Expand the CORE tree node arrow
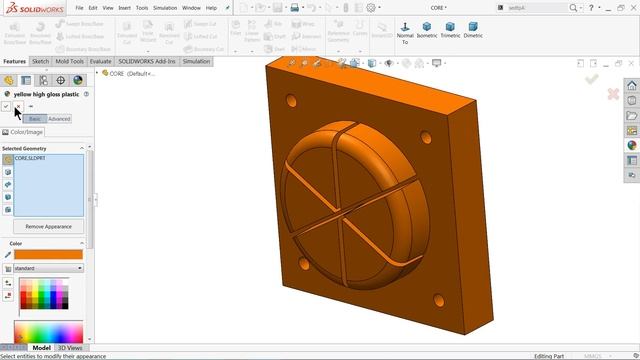This screenshot has height=360, width=640. pyautogui.click(x=97, y=73)
